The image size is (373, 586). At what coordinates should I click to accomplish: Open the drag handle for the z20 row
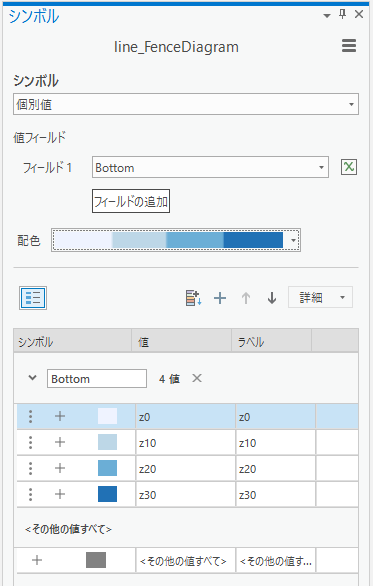pos(31,468)
